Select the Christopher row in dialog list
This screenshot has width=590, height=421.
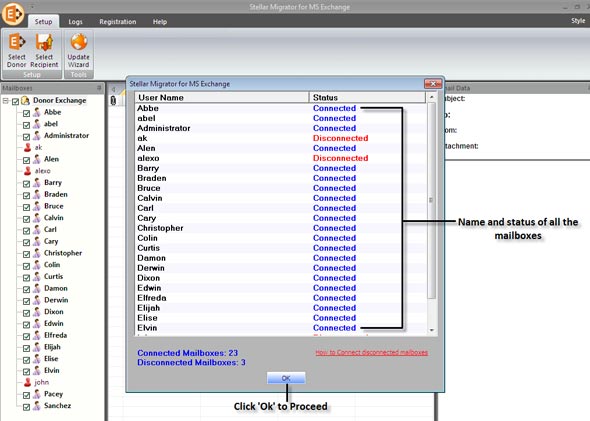[281, 228]
